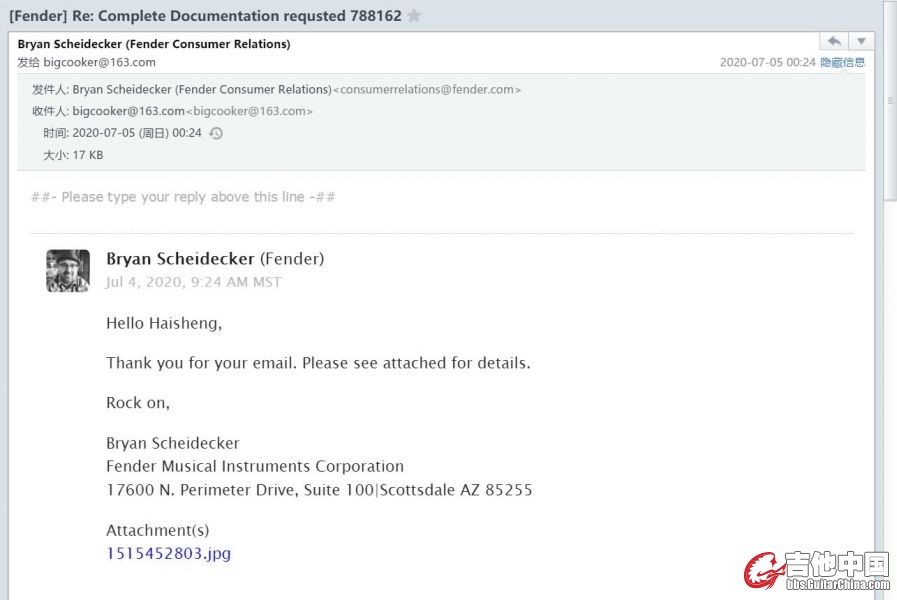
Task: Click the consumerrelations@fender.com sender address
Action: (428, 89)
